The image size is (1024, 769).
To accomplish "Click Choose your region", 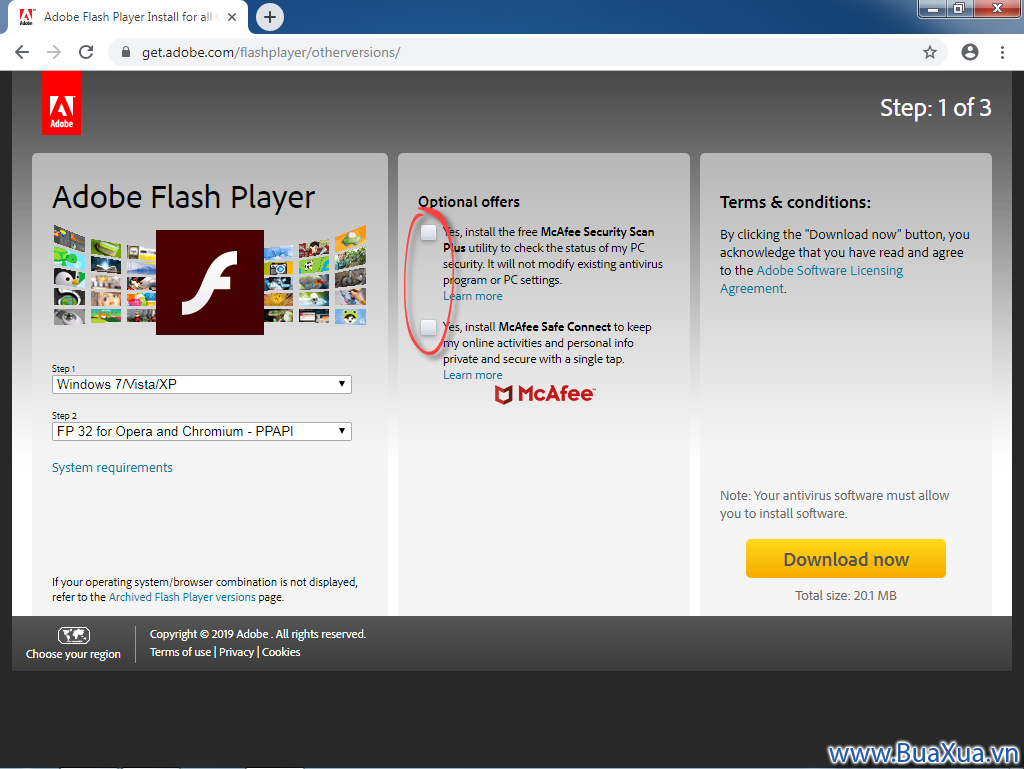I will click(73, 654).
